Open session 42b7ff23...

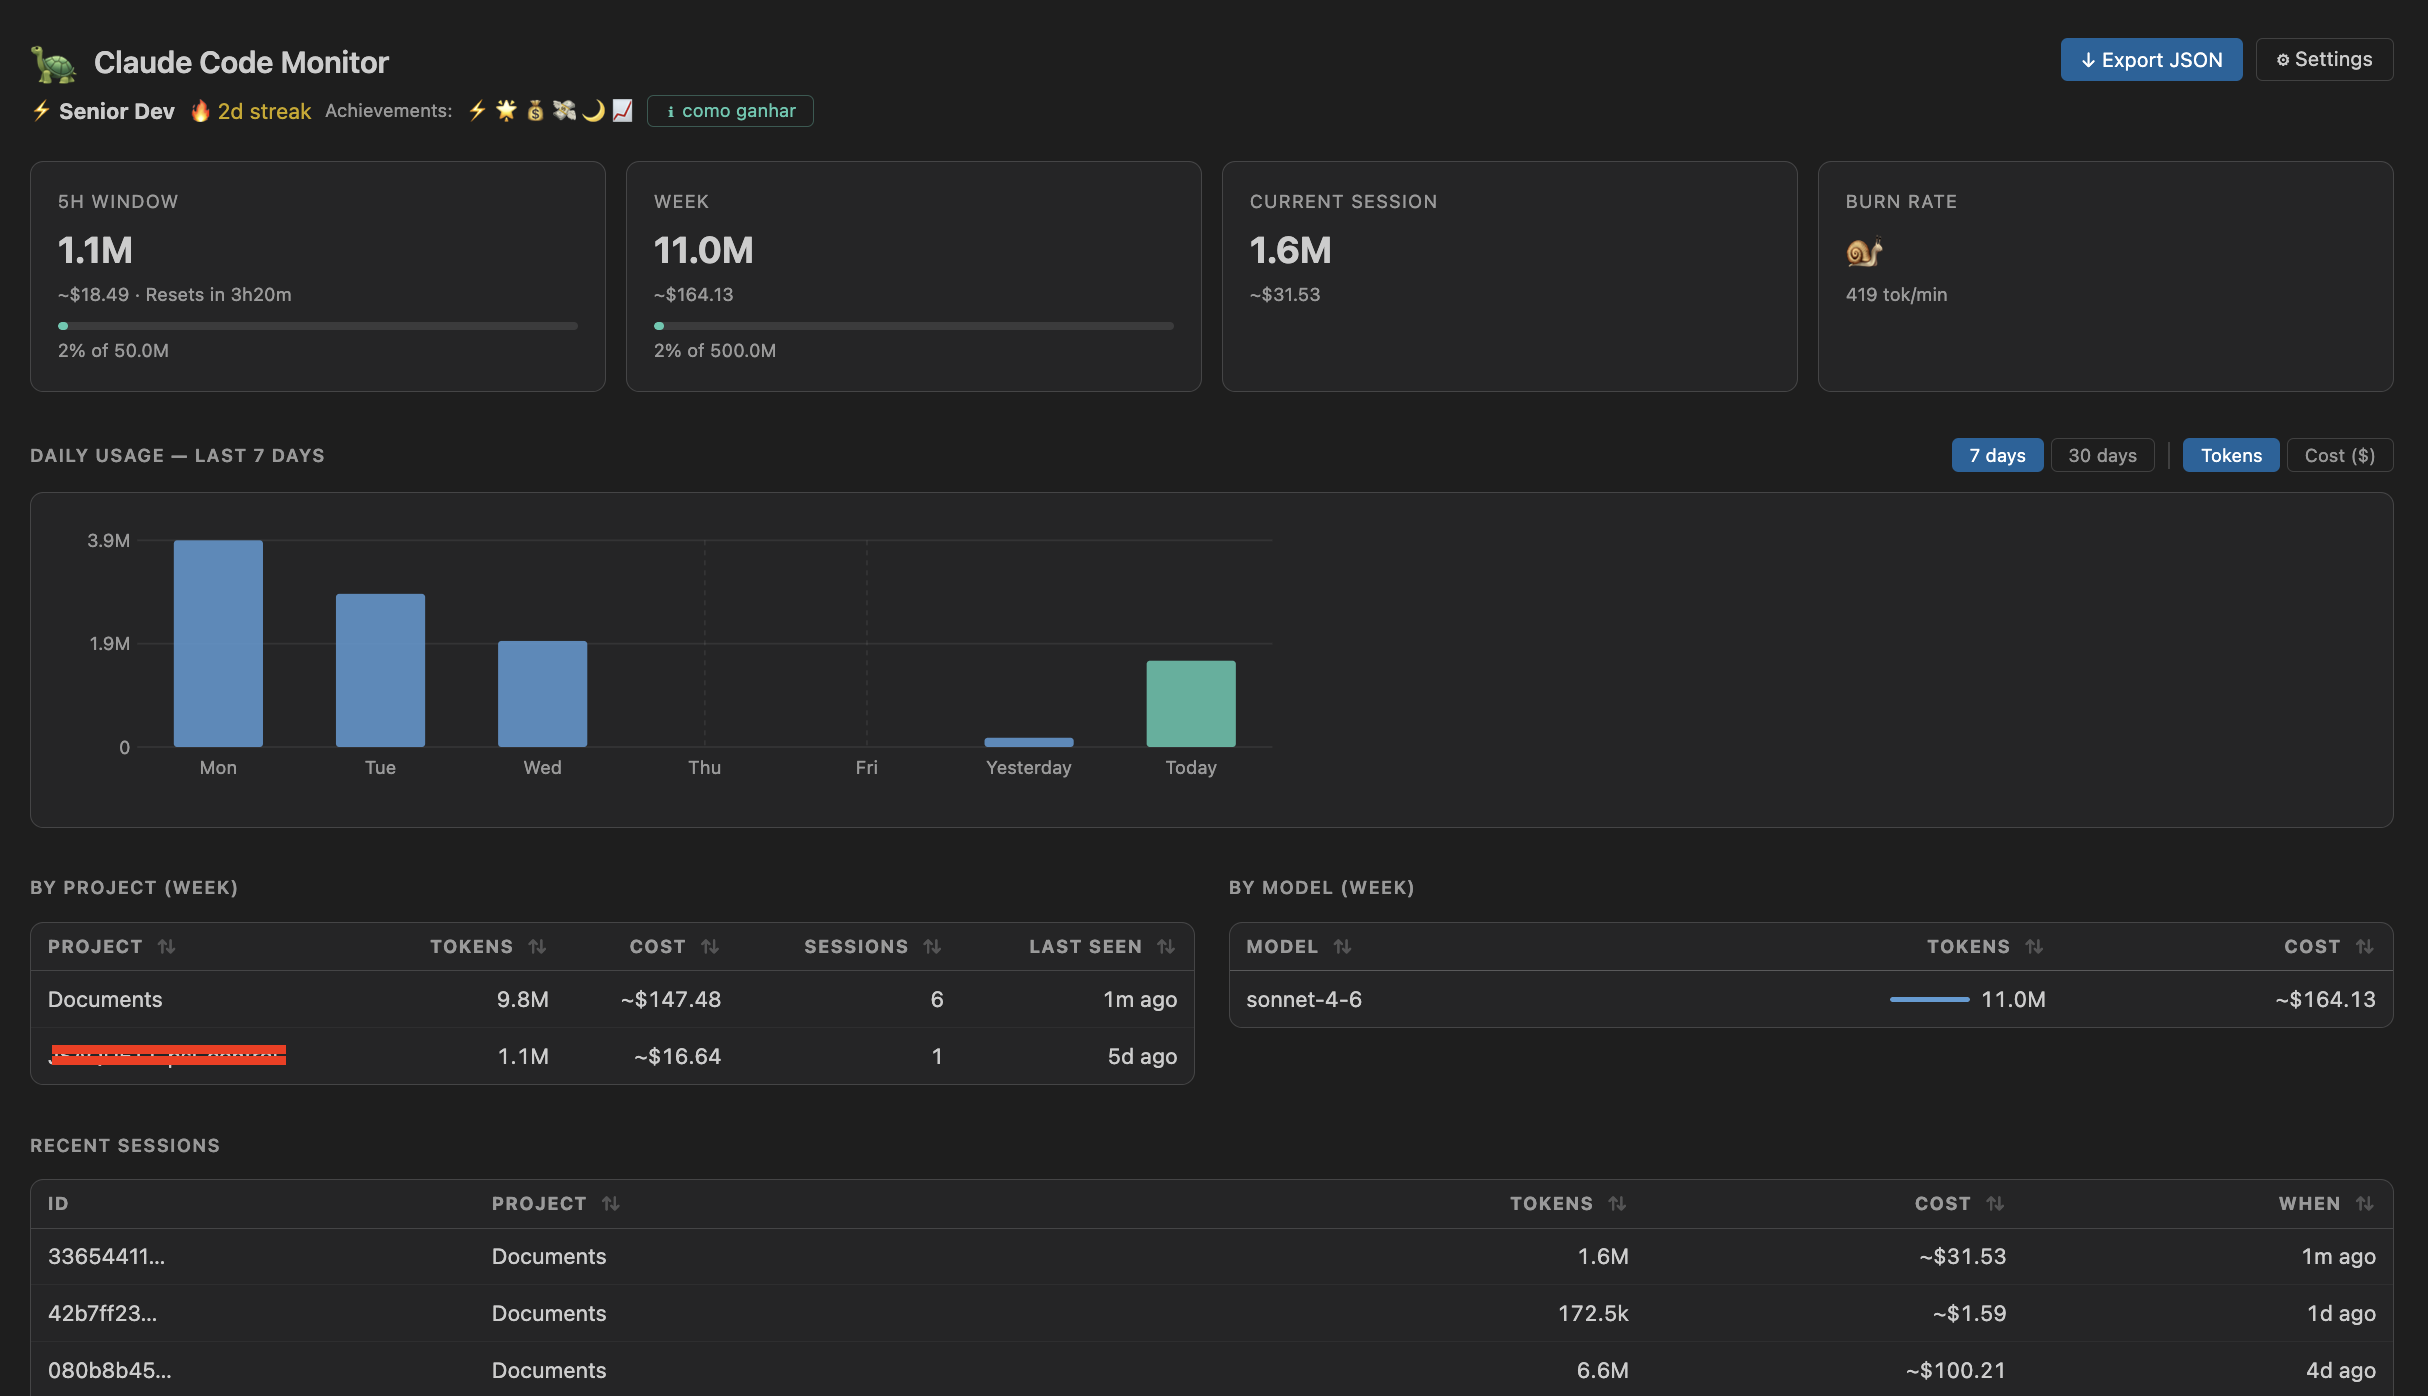tap(1212, 1314)
